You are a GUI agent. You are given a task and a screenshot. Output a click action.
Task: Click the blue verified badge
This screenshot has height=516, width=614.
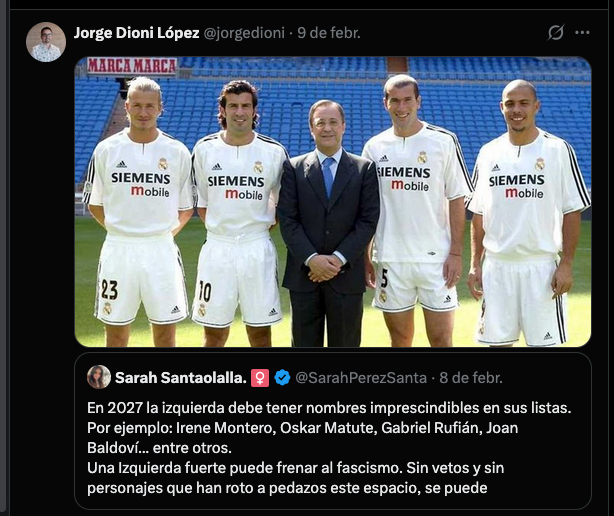(x=282, y=378)
